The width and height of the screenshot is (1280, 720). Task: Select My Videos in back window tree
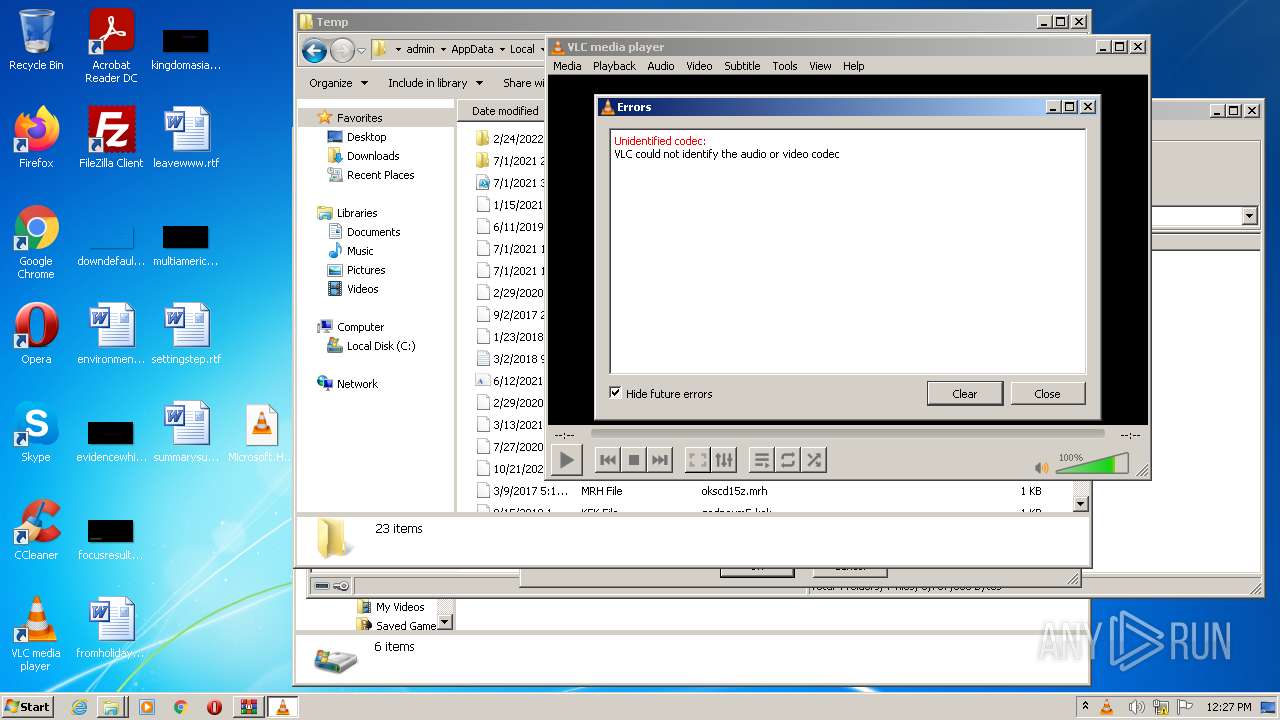click(x=400, y=607)
